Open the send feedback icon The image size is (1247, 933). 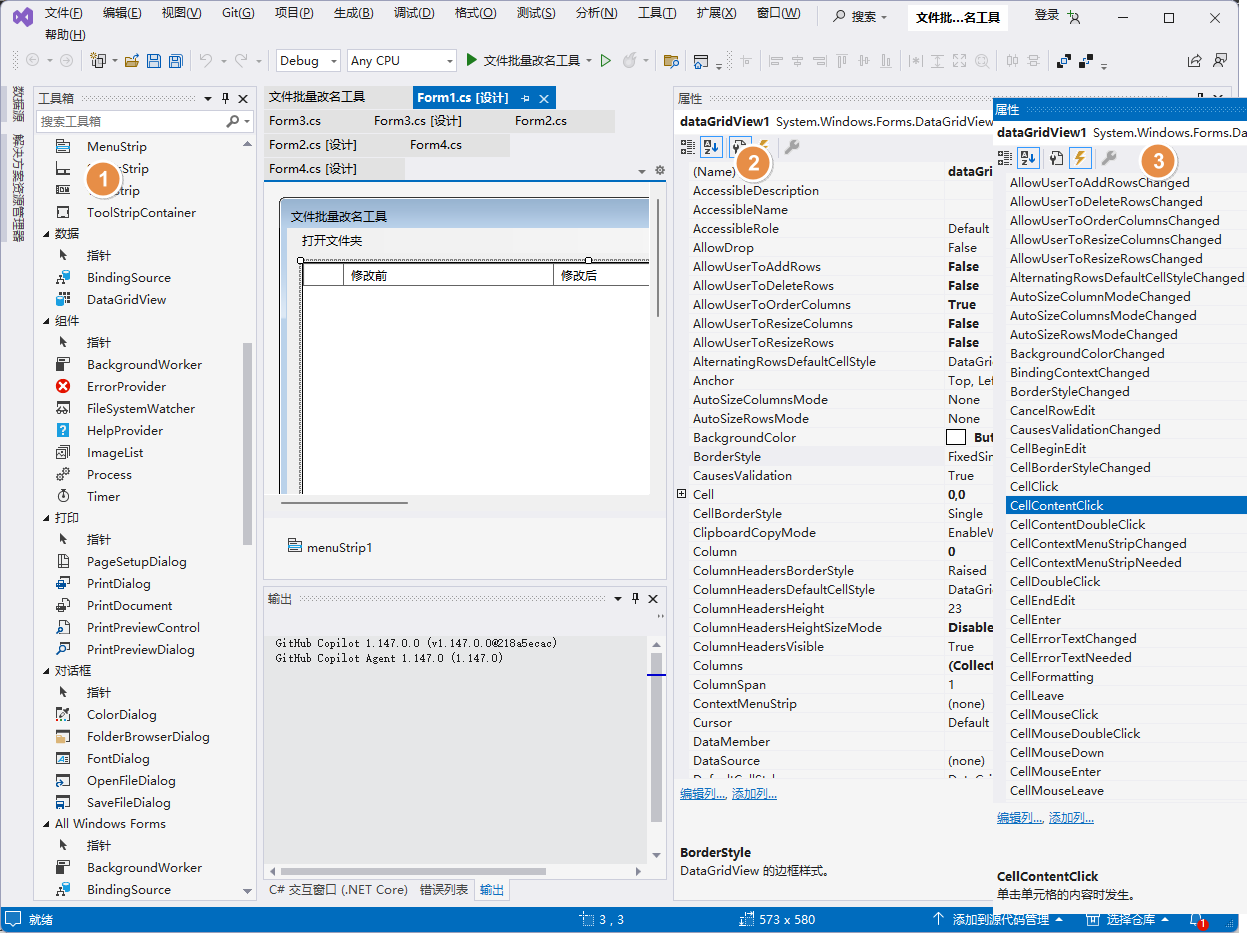pos(1220,61)
